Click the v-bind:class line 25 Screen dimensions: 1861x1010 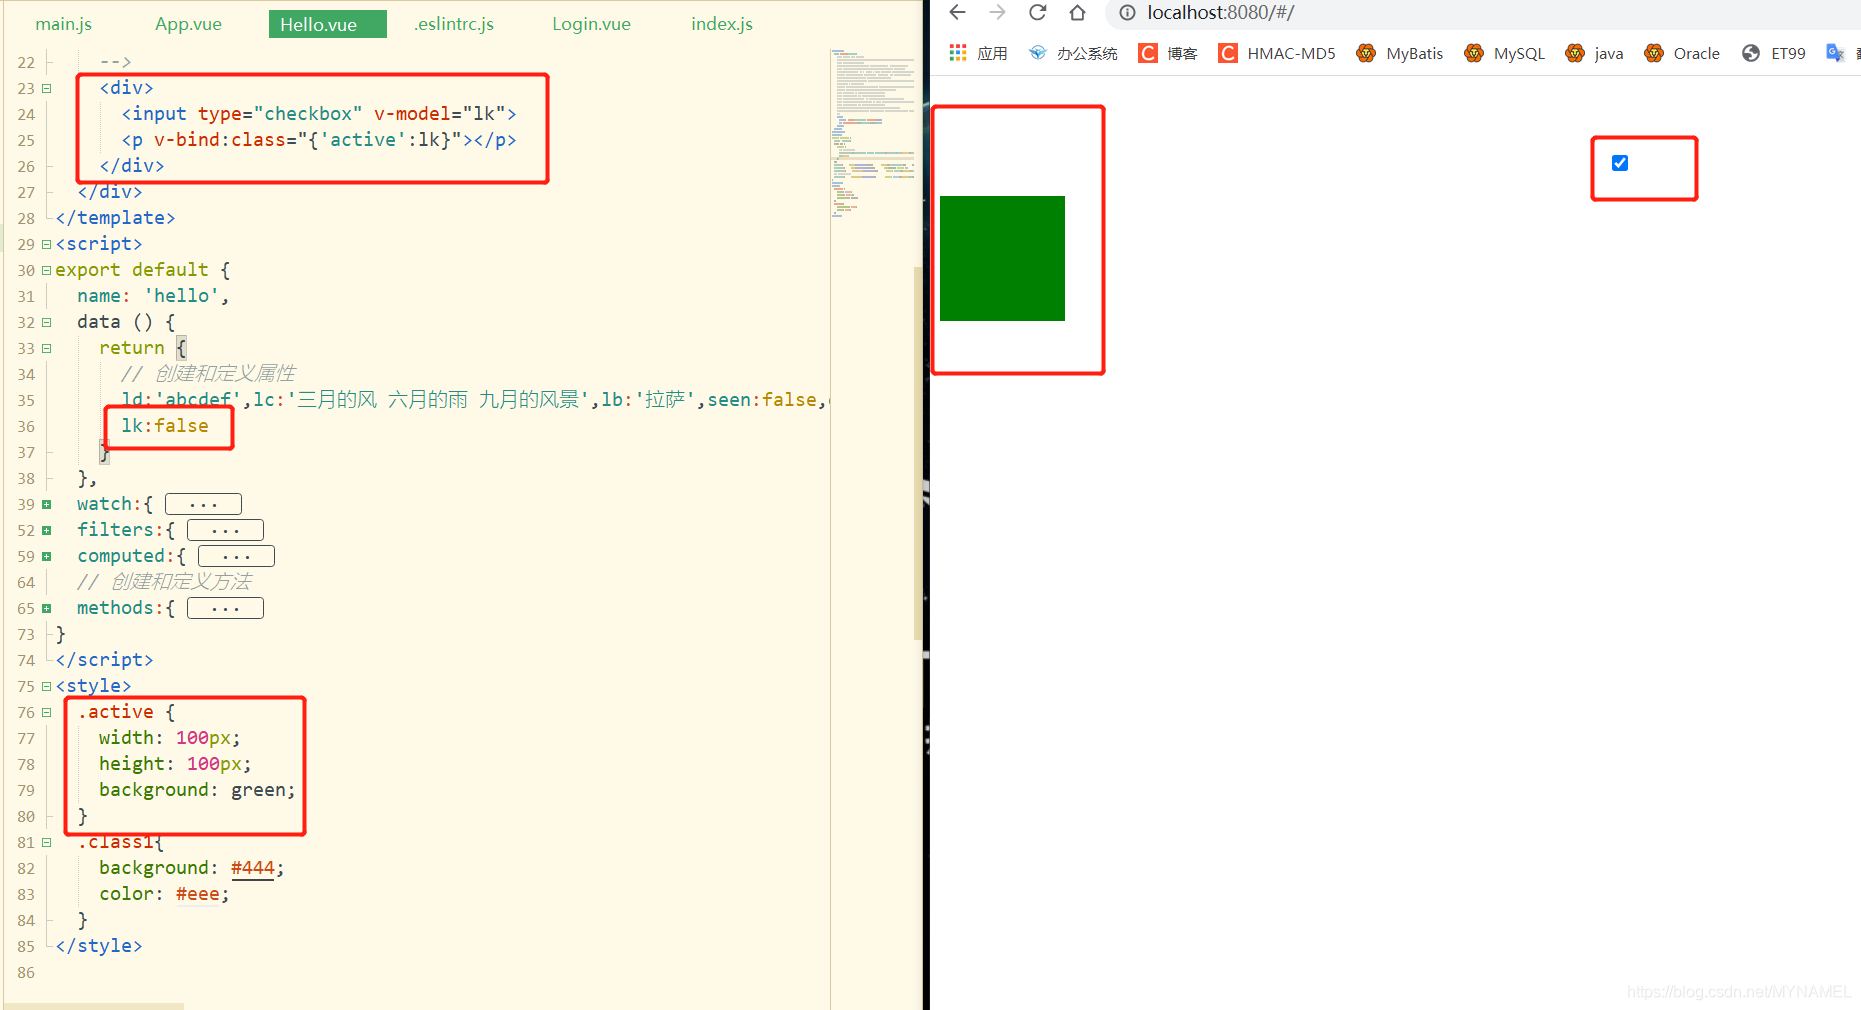319,140
